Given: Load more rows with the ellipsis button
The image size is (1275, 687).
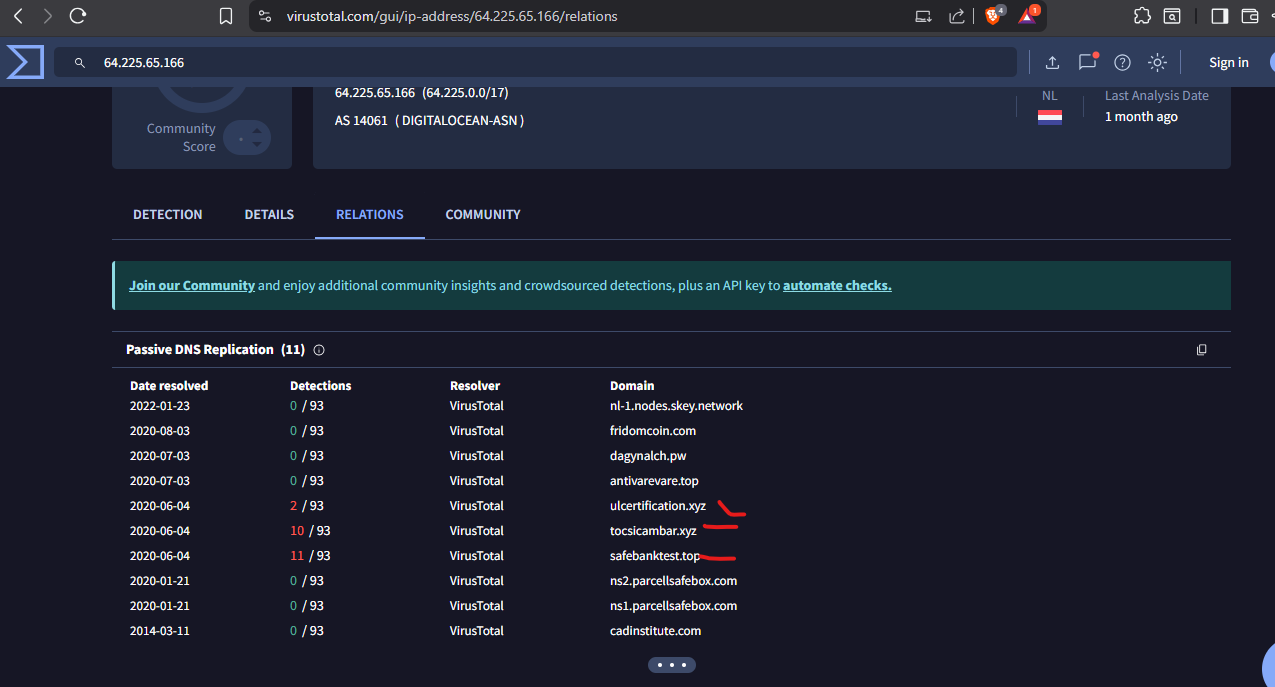Looking at the screenshot, I should (x=672, y=665).
